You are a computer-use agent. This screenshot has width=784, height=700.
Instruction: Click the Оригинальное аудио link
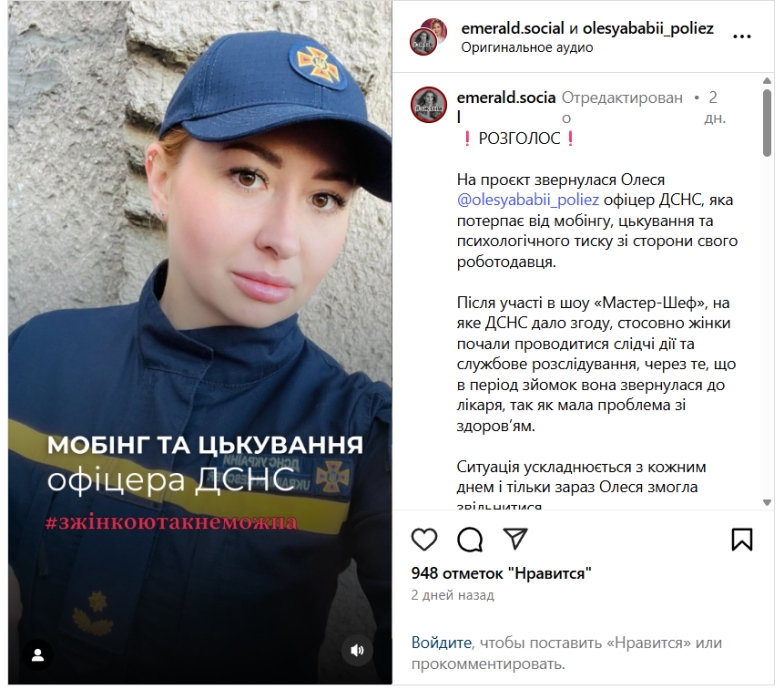click(x=527, y=48)
